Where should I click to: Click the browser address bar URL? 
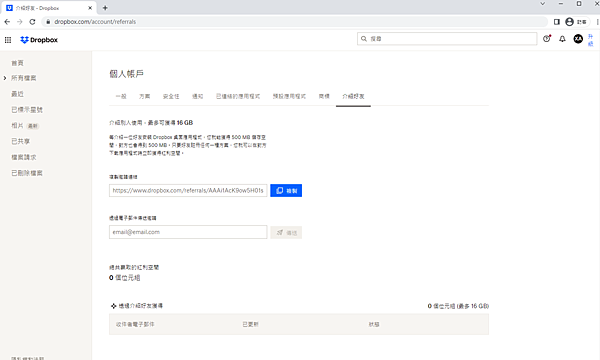(95, 22)
